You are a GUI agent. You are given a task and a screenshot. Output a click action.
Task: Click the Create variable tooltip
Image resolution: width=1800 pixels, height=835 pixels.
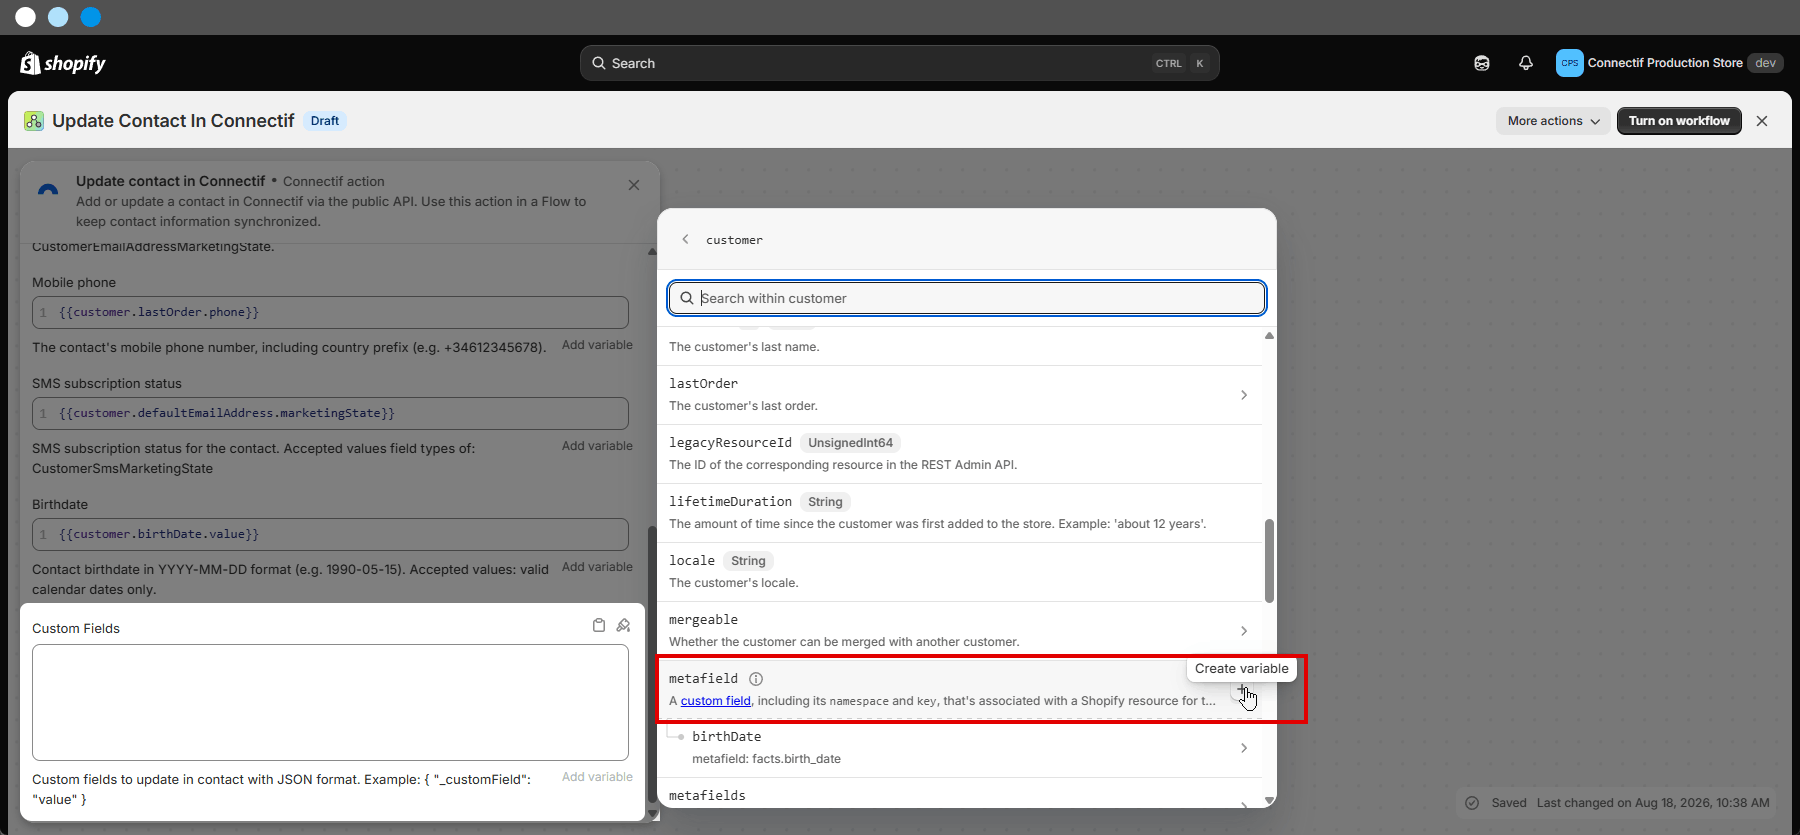coord(1241,669)
